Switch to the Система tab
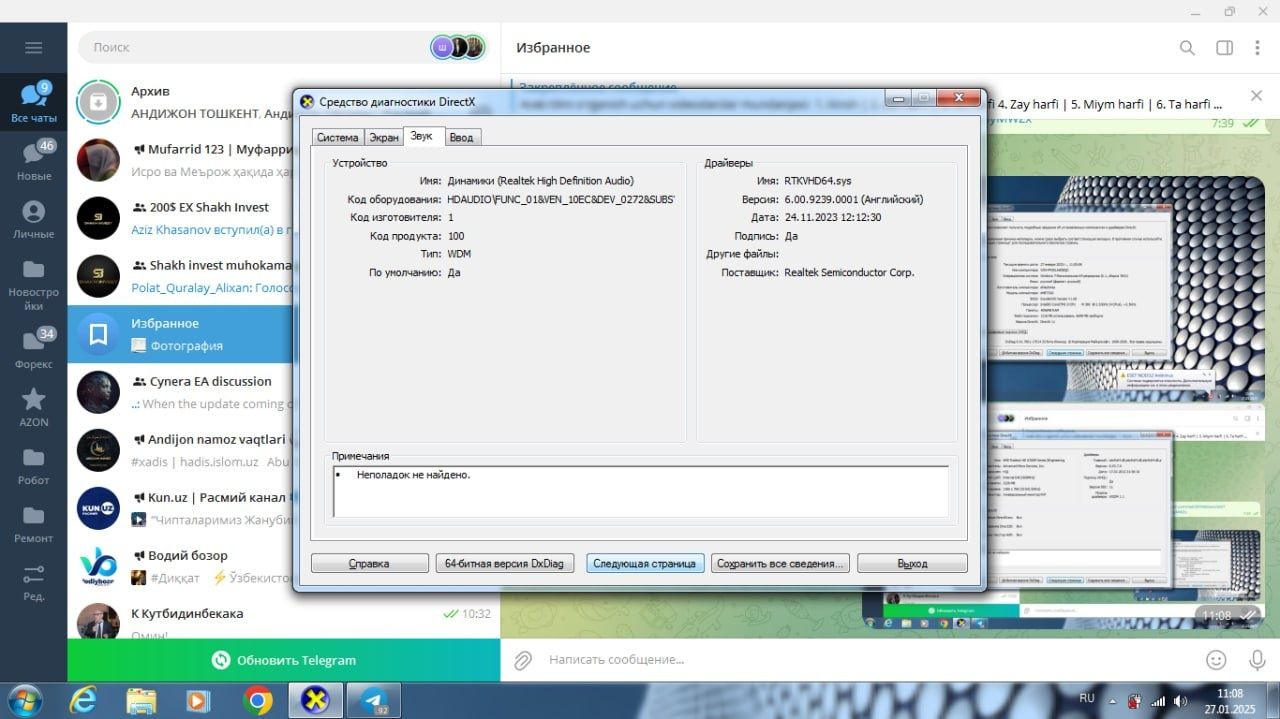The image size is (1280, 719). [337, 137]
